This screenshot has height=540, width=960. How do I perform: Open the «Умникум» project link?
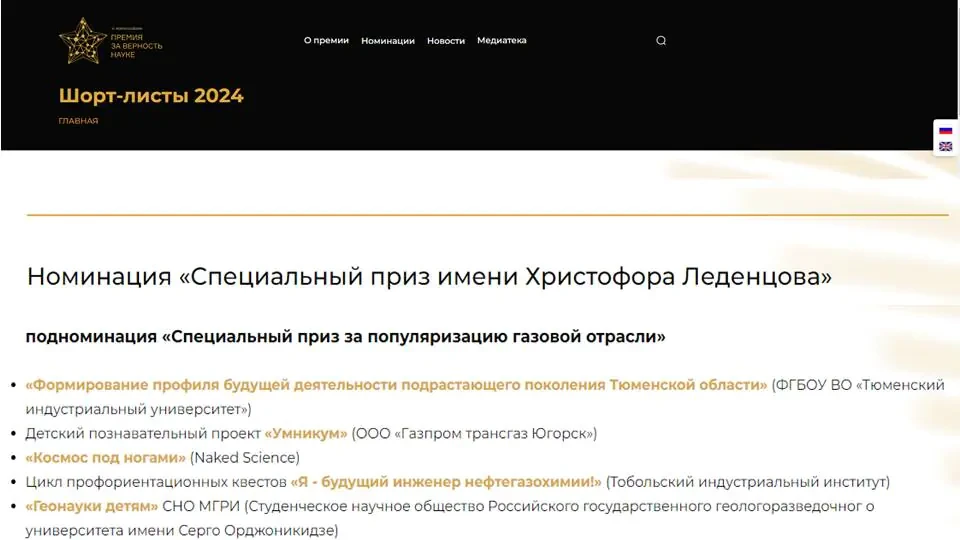tap(306, 433)
